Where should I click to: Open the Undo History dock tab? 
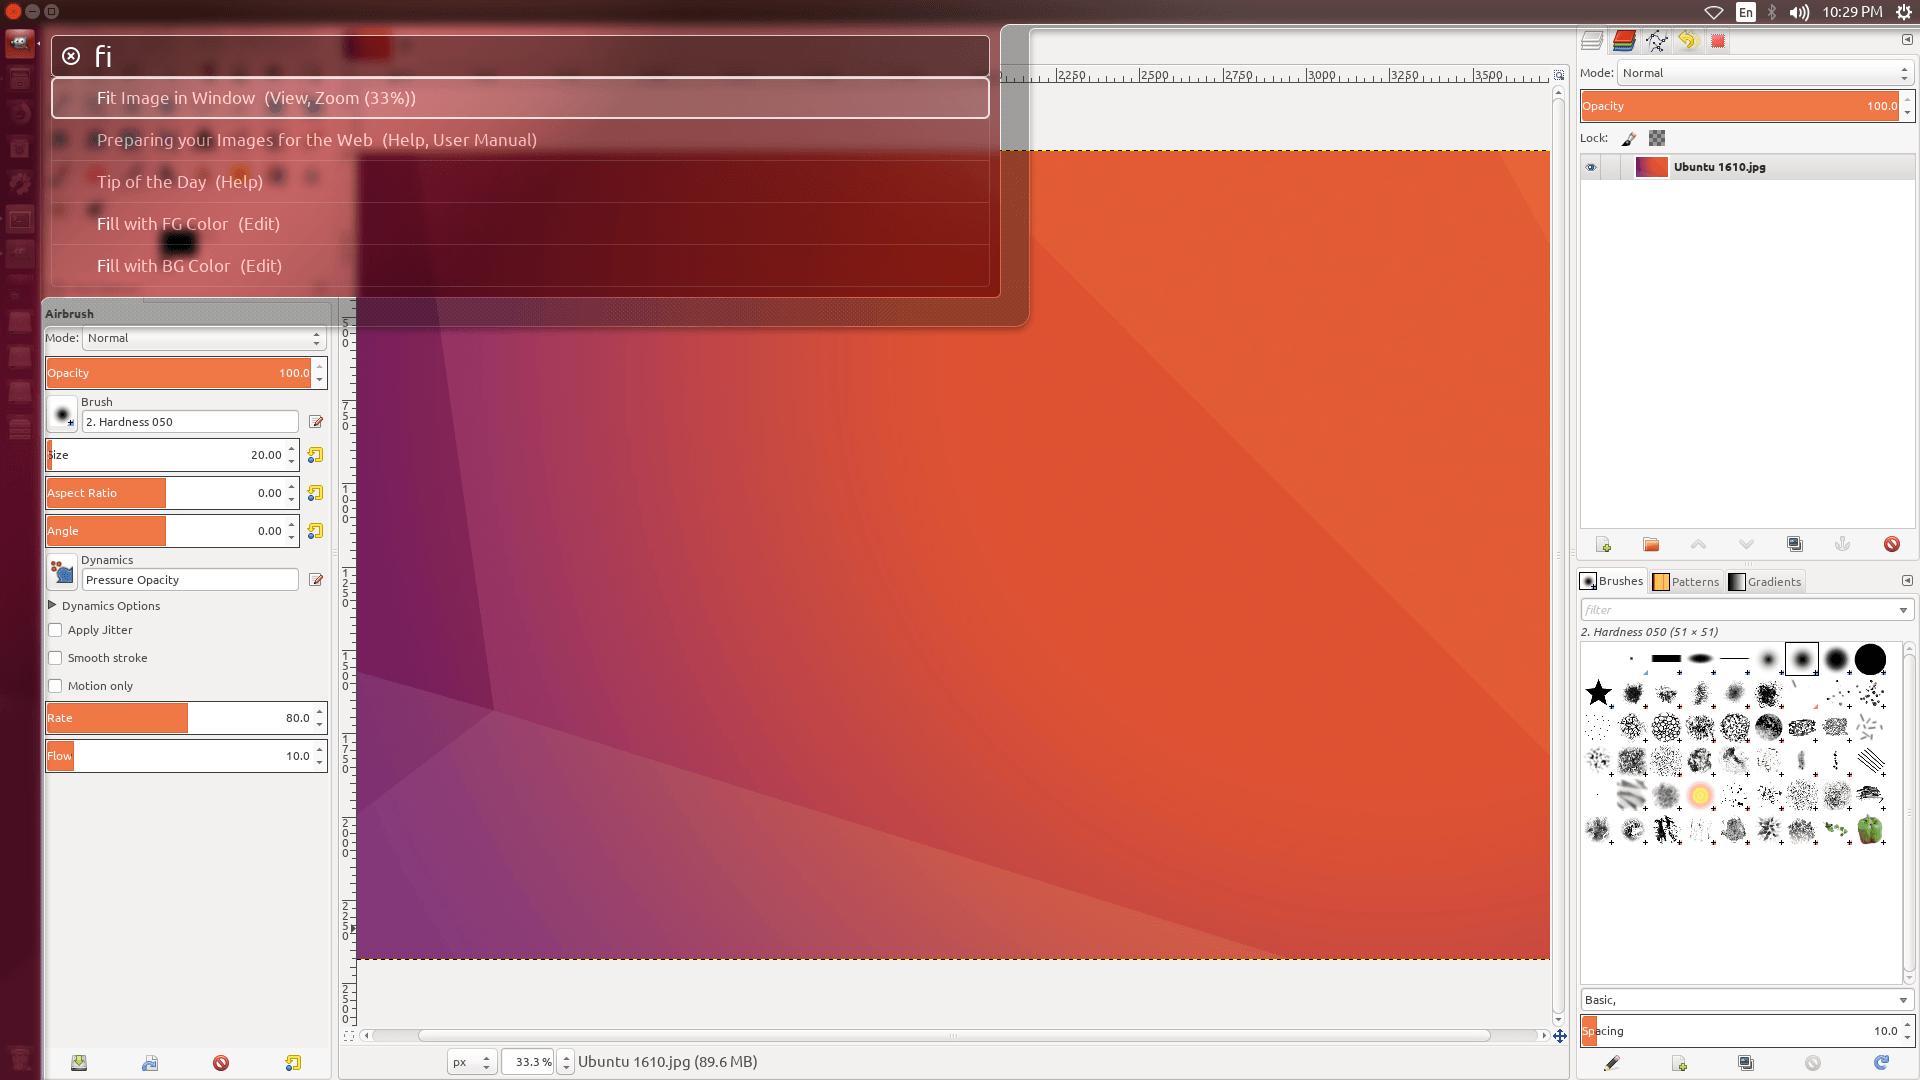coord(1688,41)
